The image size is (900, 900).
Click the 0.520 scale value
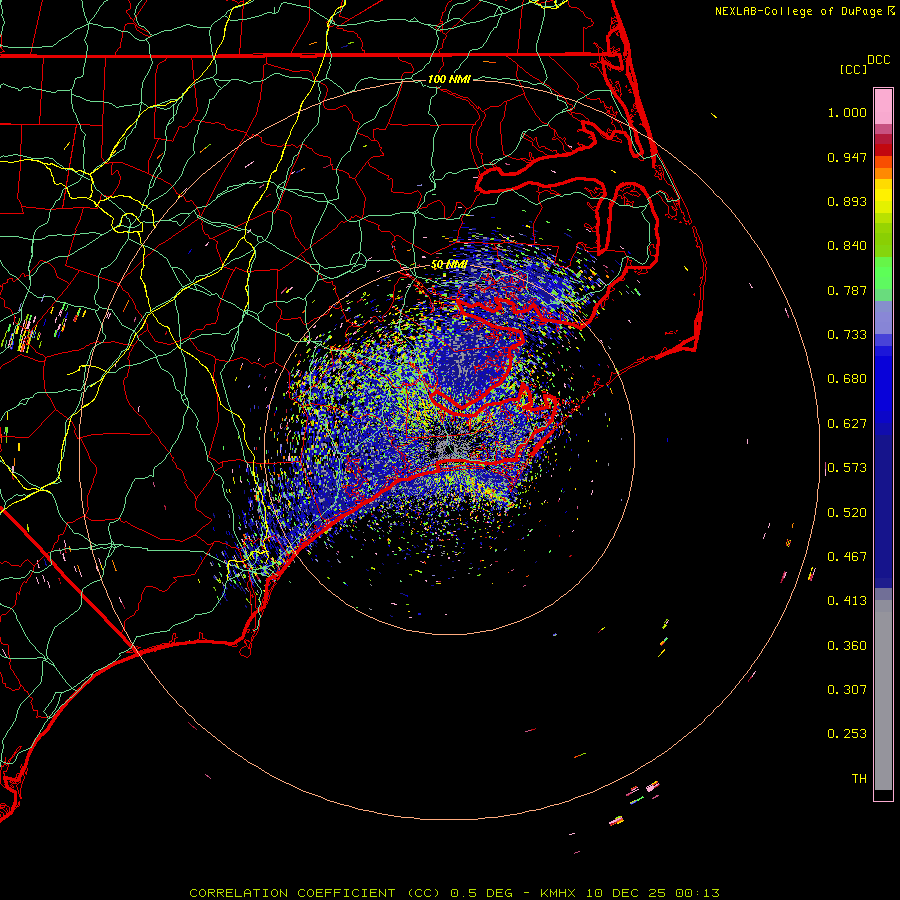coord(847,513)
